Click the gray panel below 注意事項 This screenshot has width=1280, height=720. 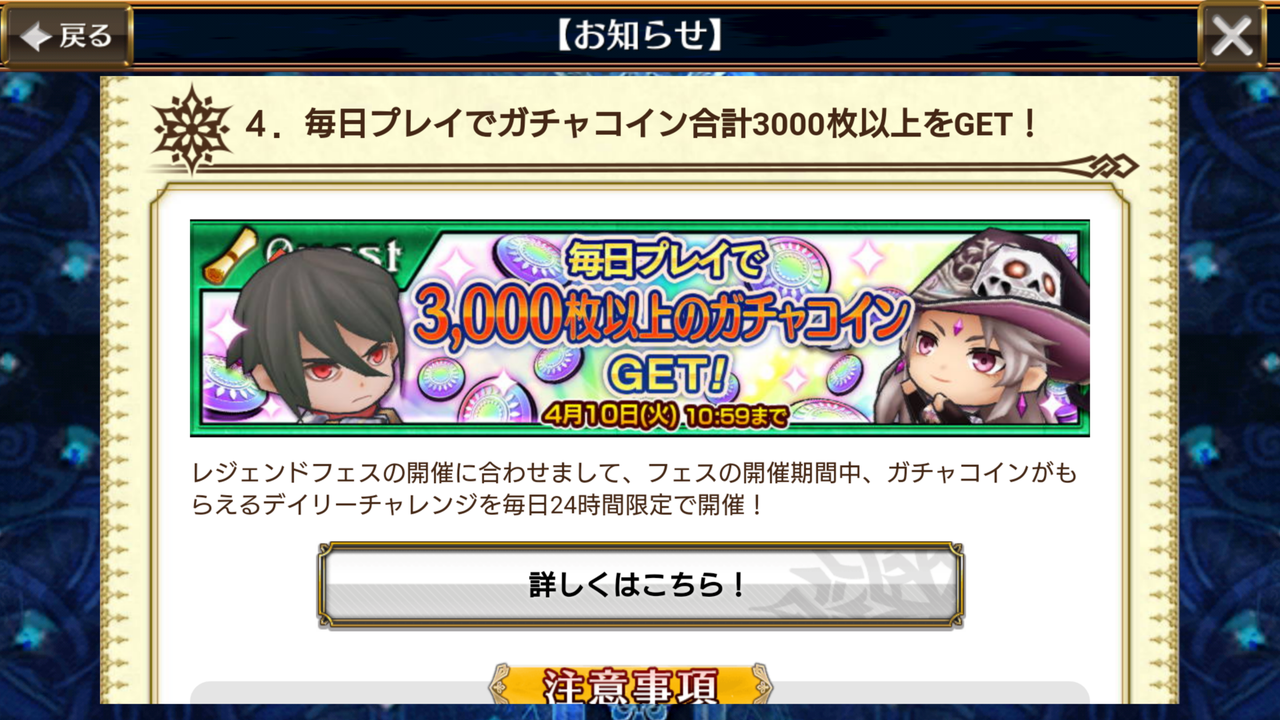(640, 694)
